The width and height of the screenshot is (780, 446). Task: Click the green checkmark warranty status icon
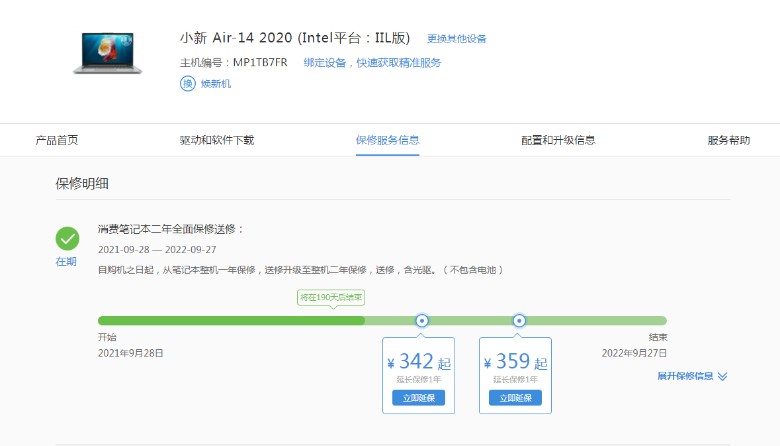pos(67,239)
